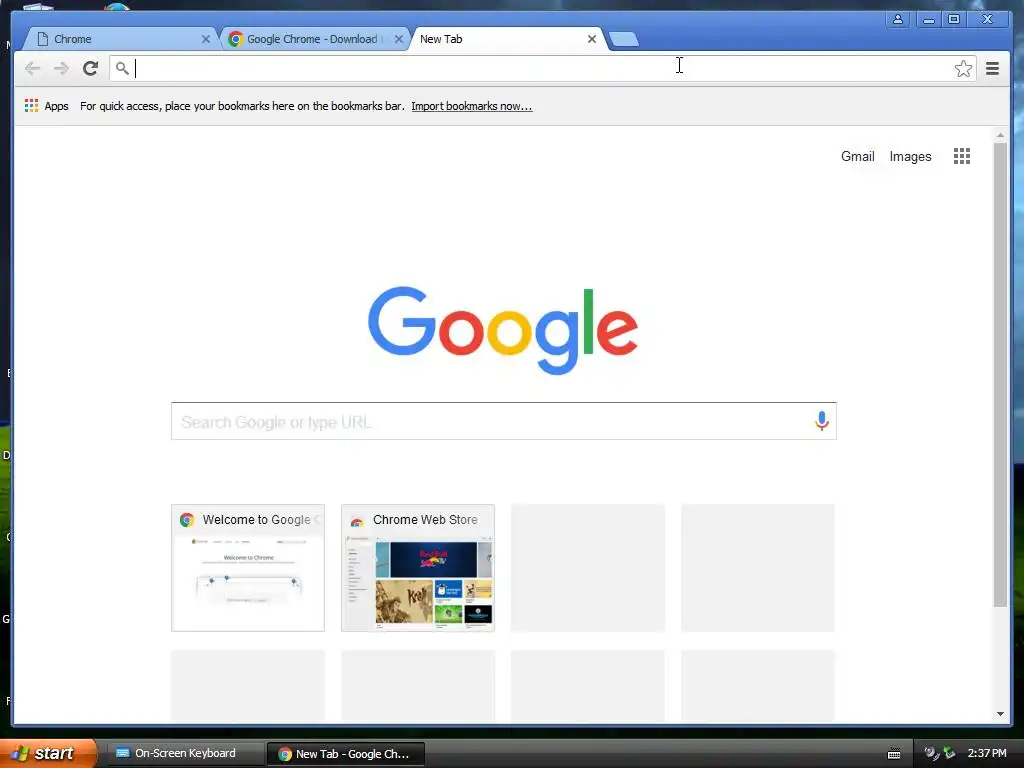Viewport: 1024px width, 768px height.
Task: Click the second system tray icon before the clock
Action: pos(949,754)
